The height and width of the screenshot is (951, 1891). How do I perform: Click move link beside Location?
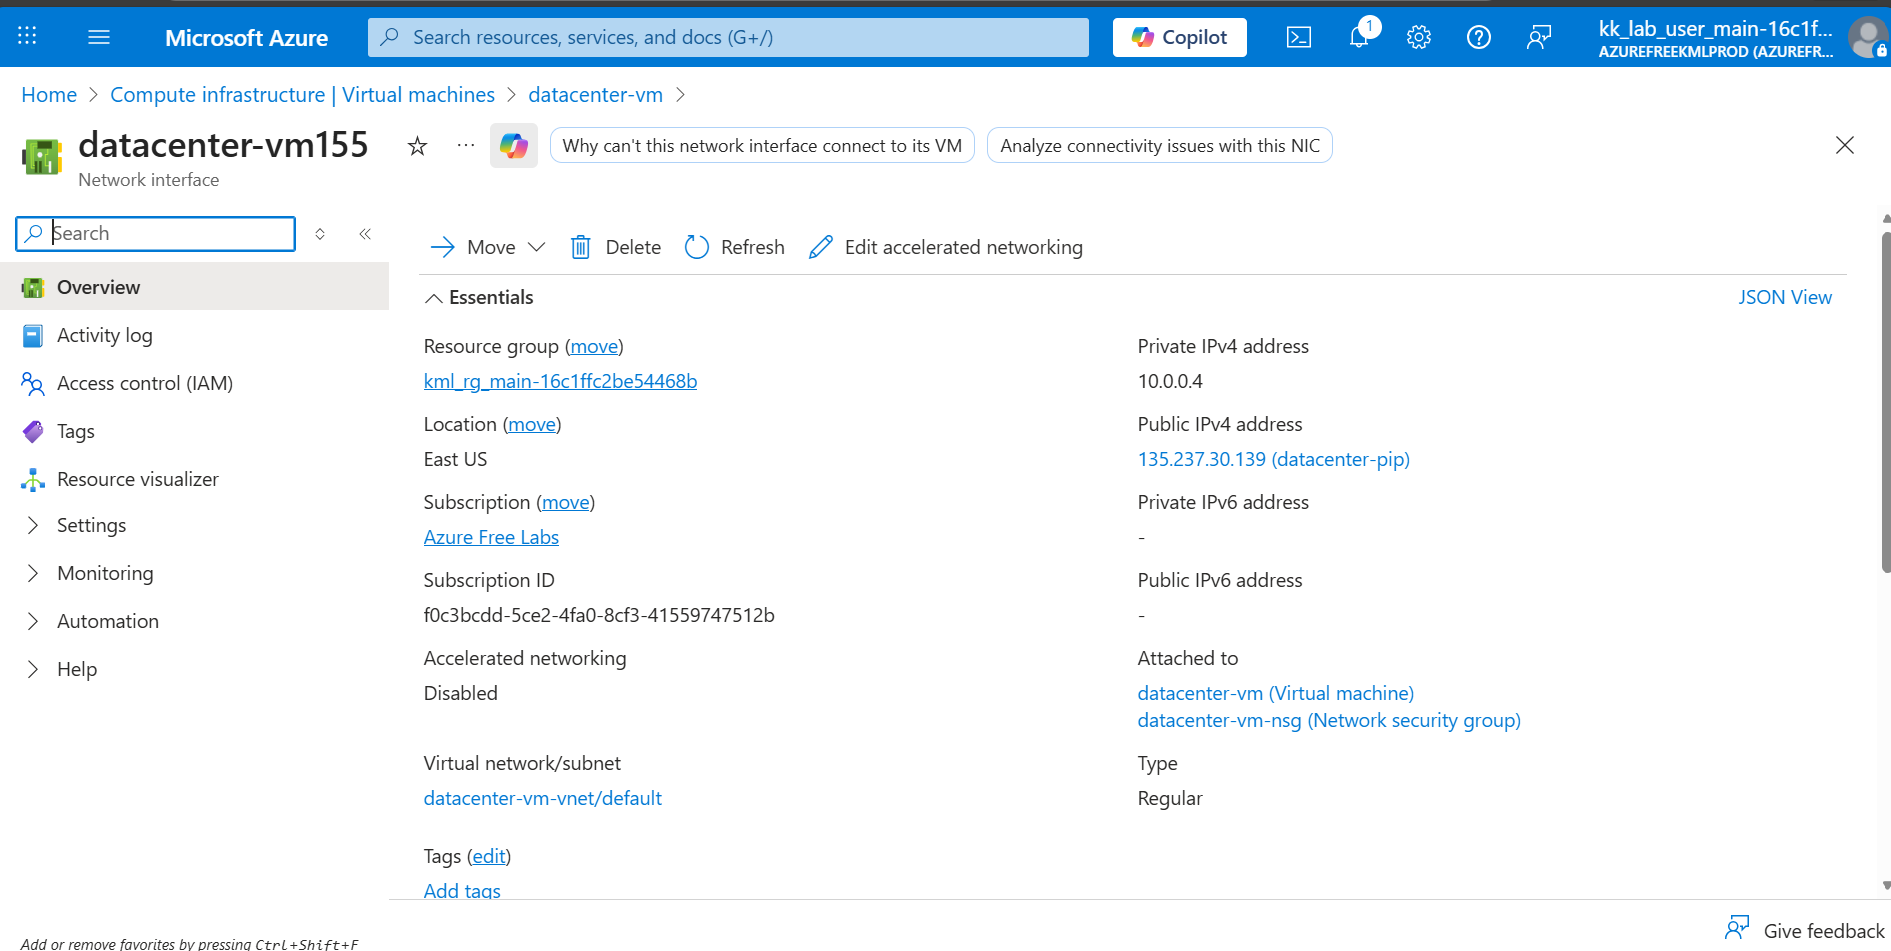(532, 424)
